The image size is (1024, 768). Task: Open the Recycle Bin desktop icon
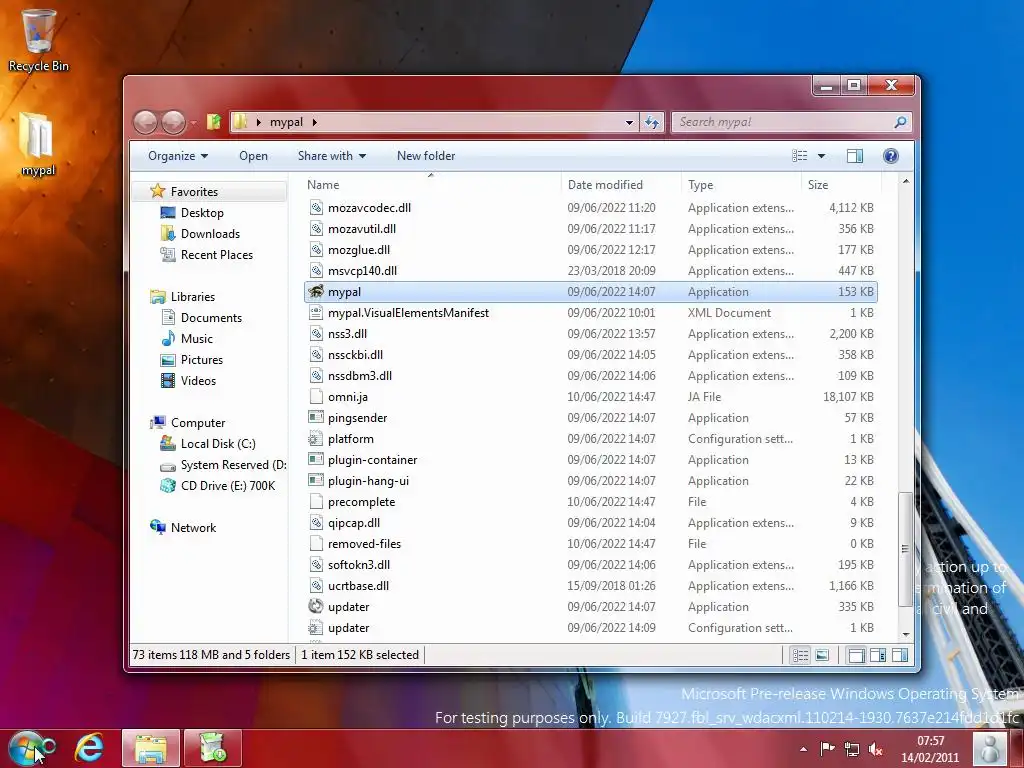(38, 40)
